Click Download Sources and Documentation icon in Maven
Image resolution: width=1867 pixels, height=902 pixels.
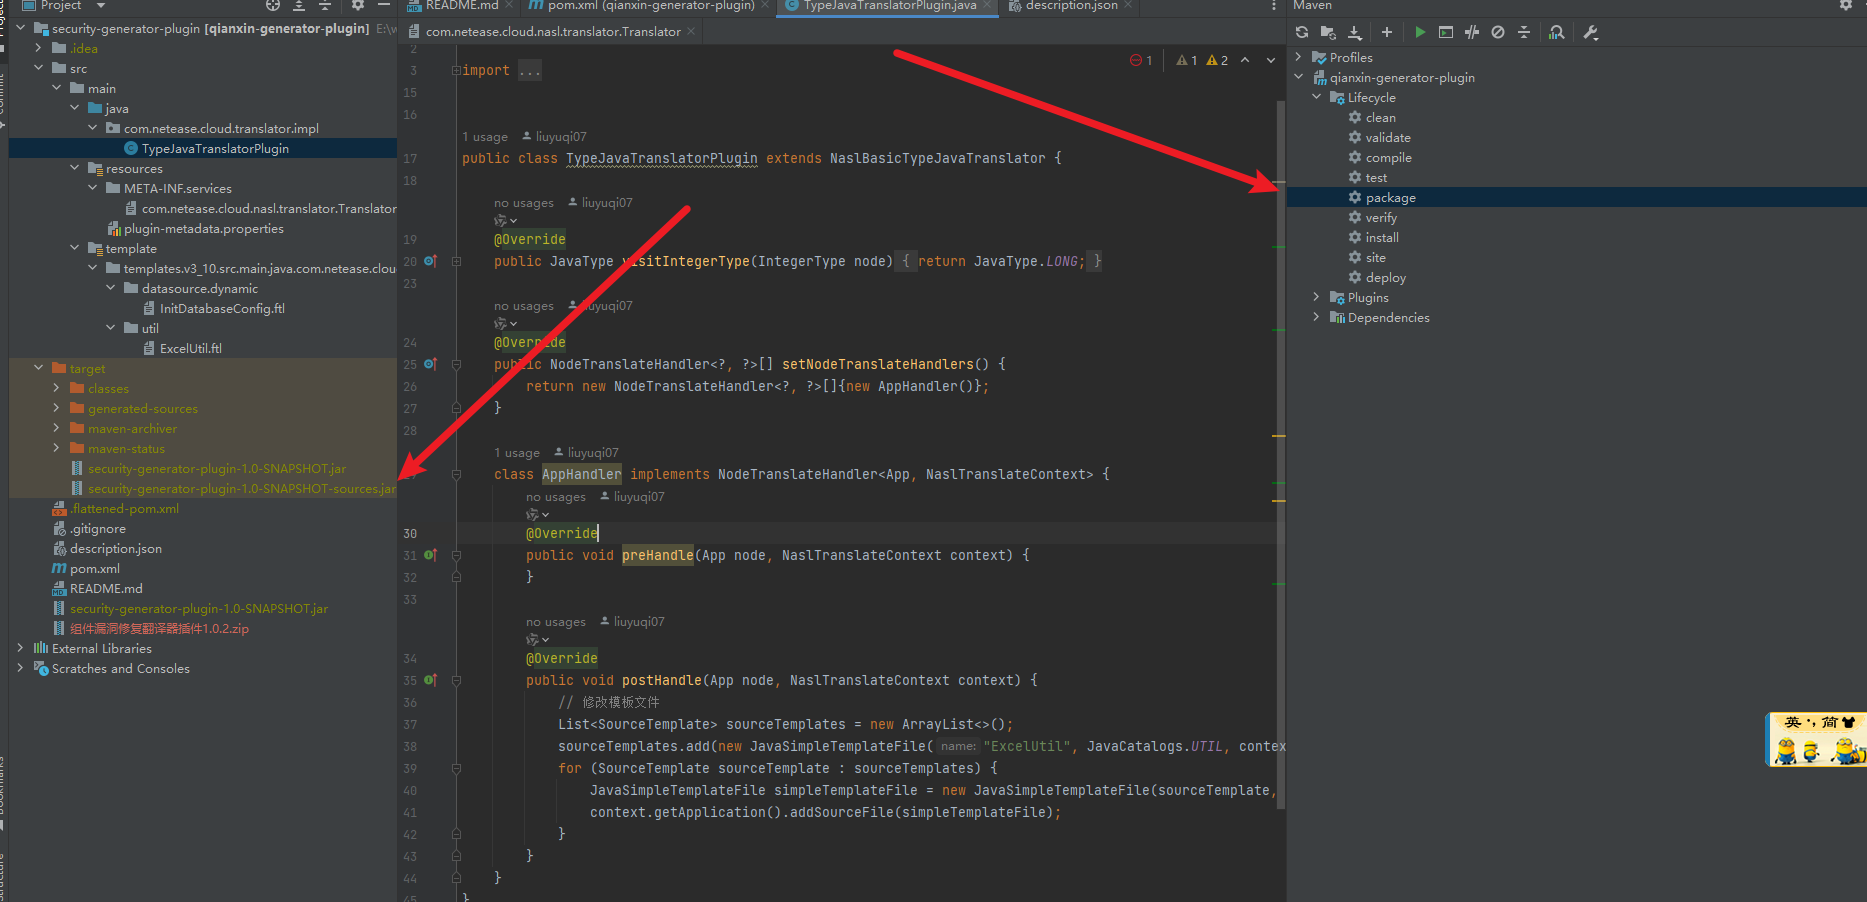click(1355, 33)
